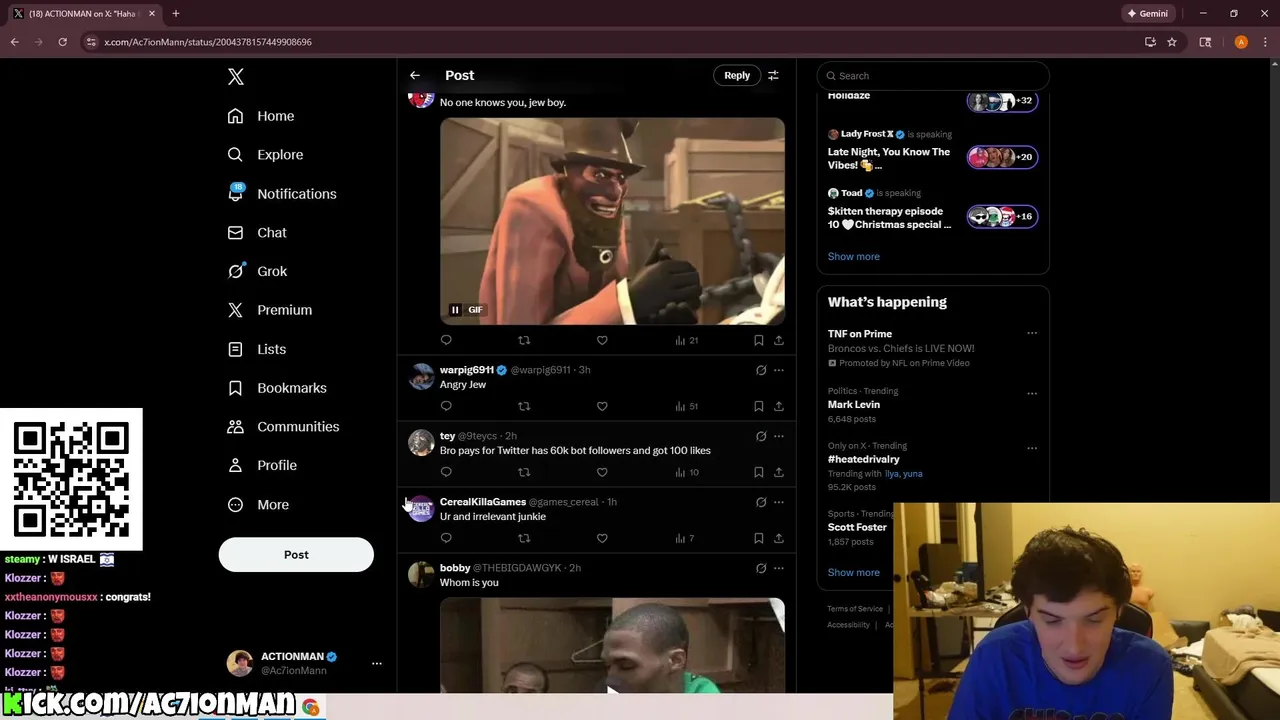1280x720 pixels.
Task: Open reply sort filter options
Action: click(x=773, y=75)
